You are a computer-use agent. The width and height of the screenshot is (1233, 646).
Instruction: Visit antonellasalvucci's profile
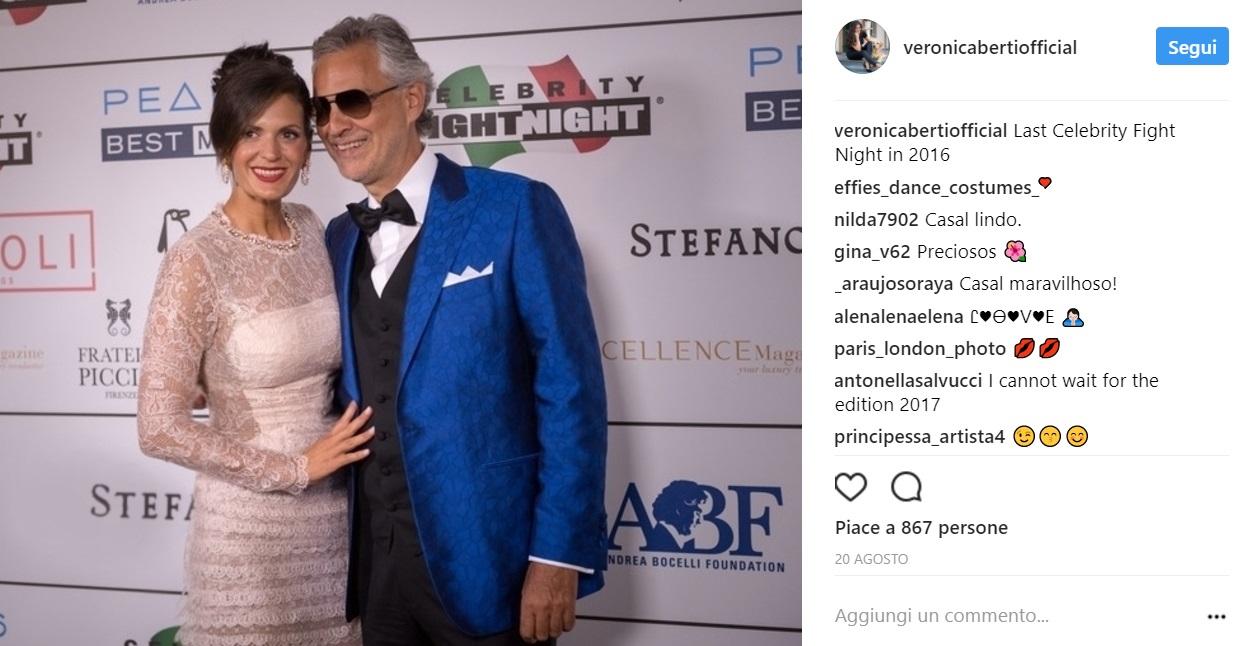(x=909, y=381)
